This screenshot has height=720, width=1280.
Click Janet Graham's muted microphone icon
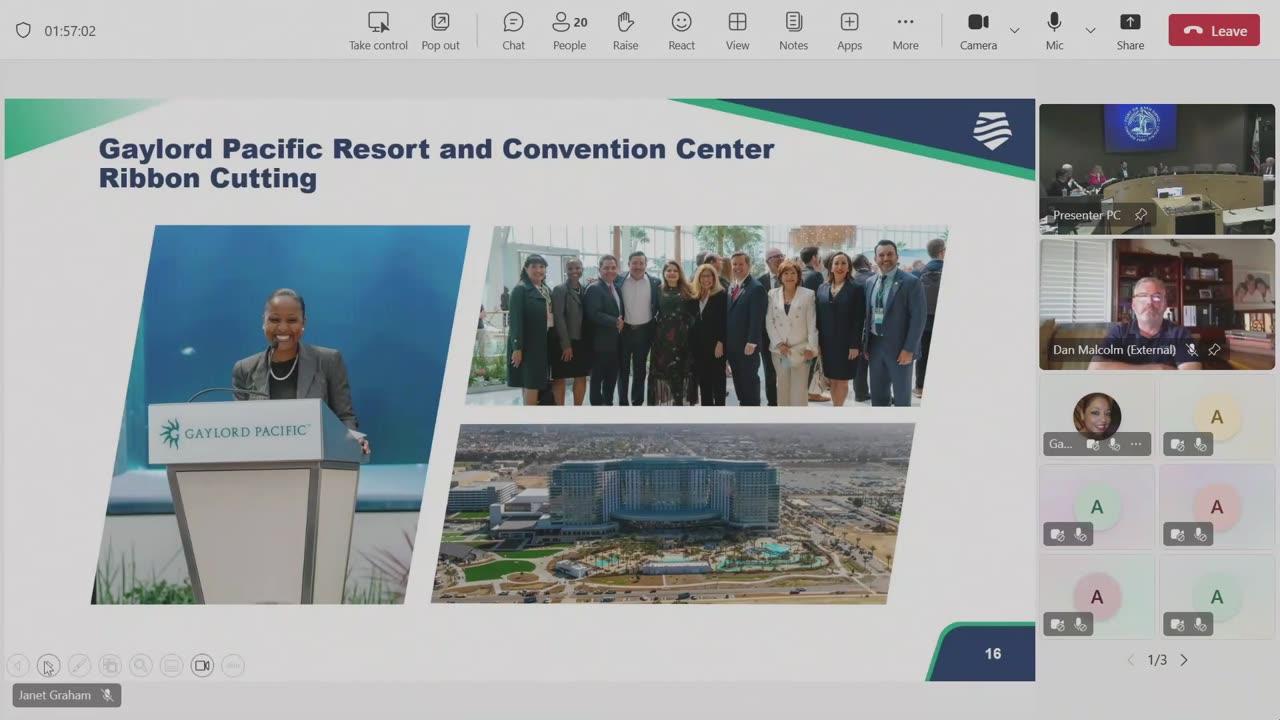point(107,695)
